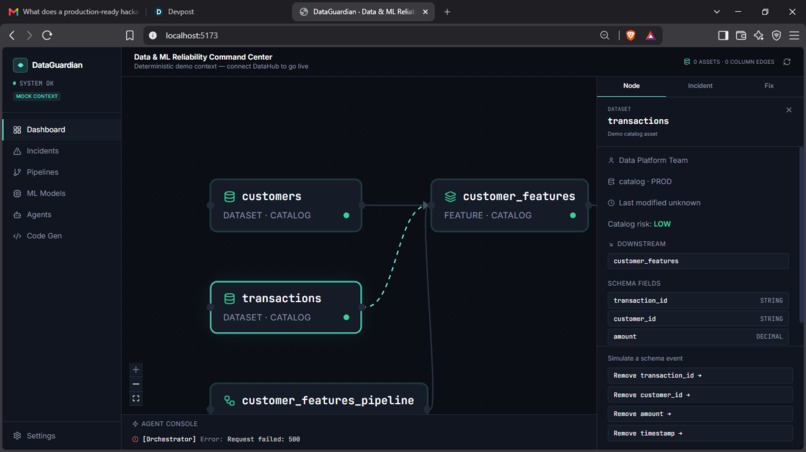Click the Brave Shields lion icon
Image resolution: width=806 pixels, height=452 pixels.
(x=631, y=35)
